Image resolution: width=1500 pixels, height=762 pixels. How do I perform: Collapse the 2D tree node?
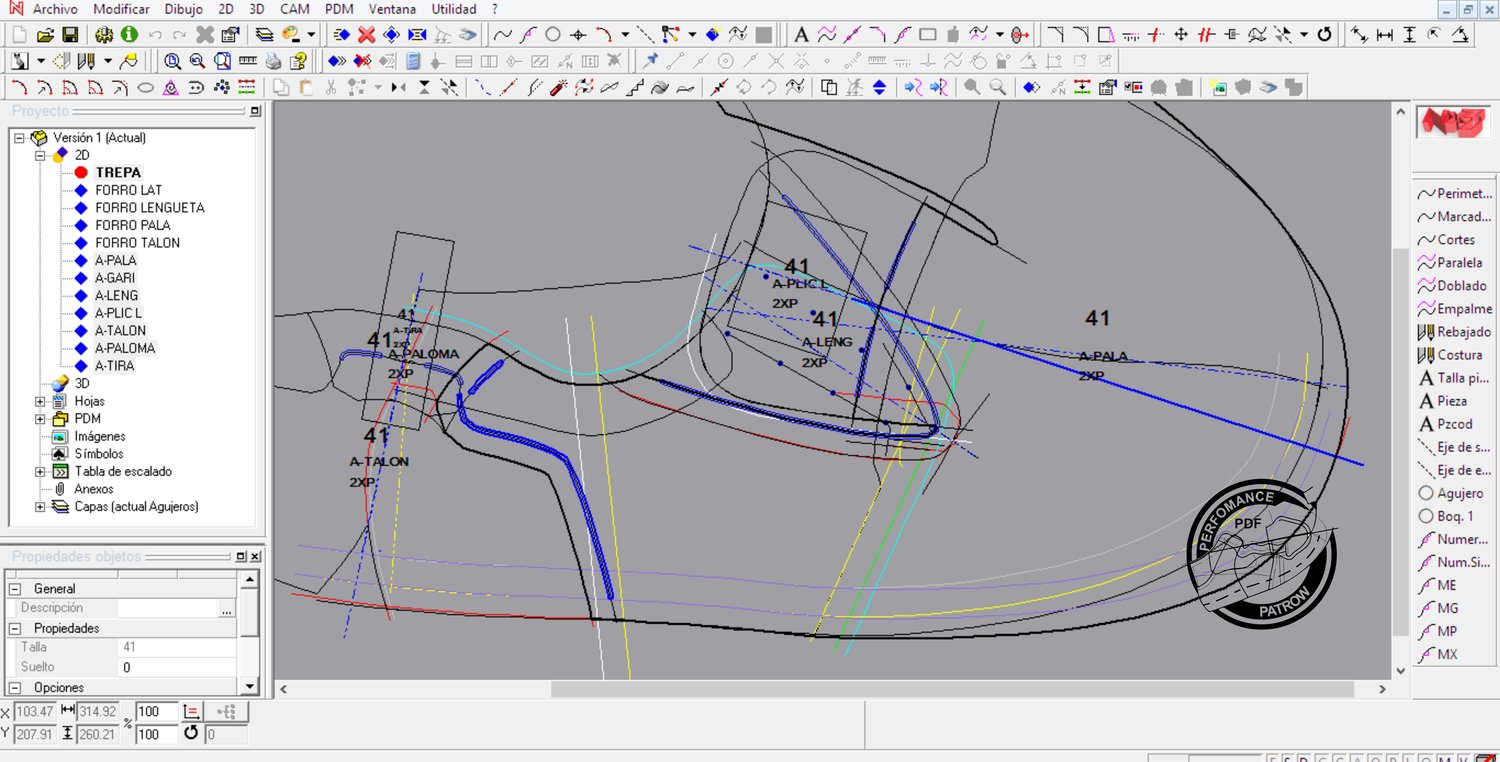point(41,155)
